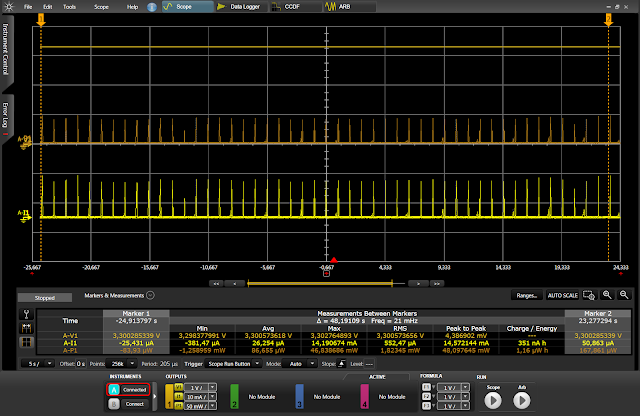This screenshot has width=640, height=416.
Task: Open the Ranges... dialog
Action: point(527,295)
